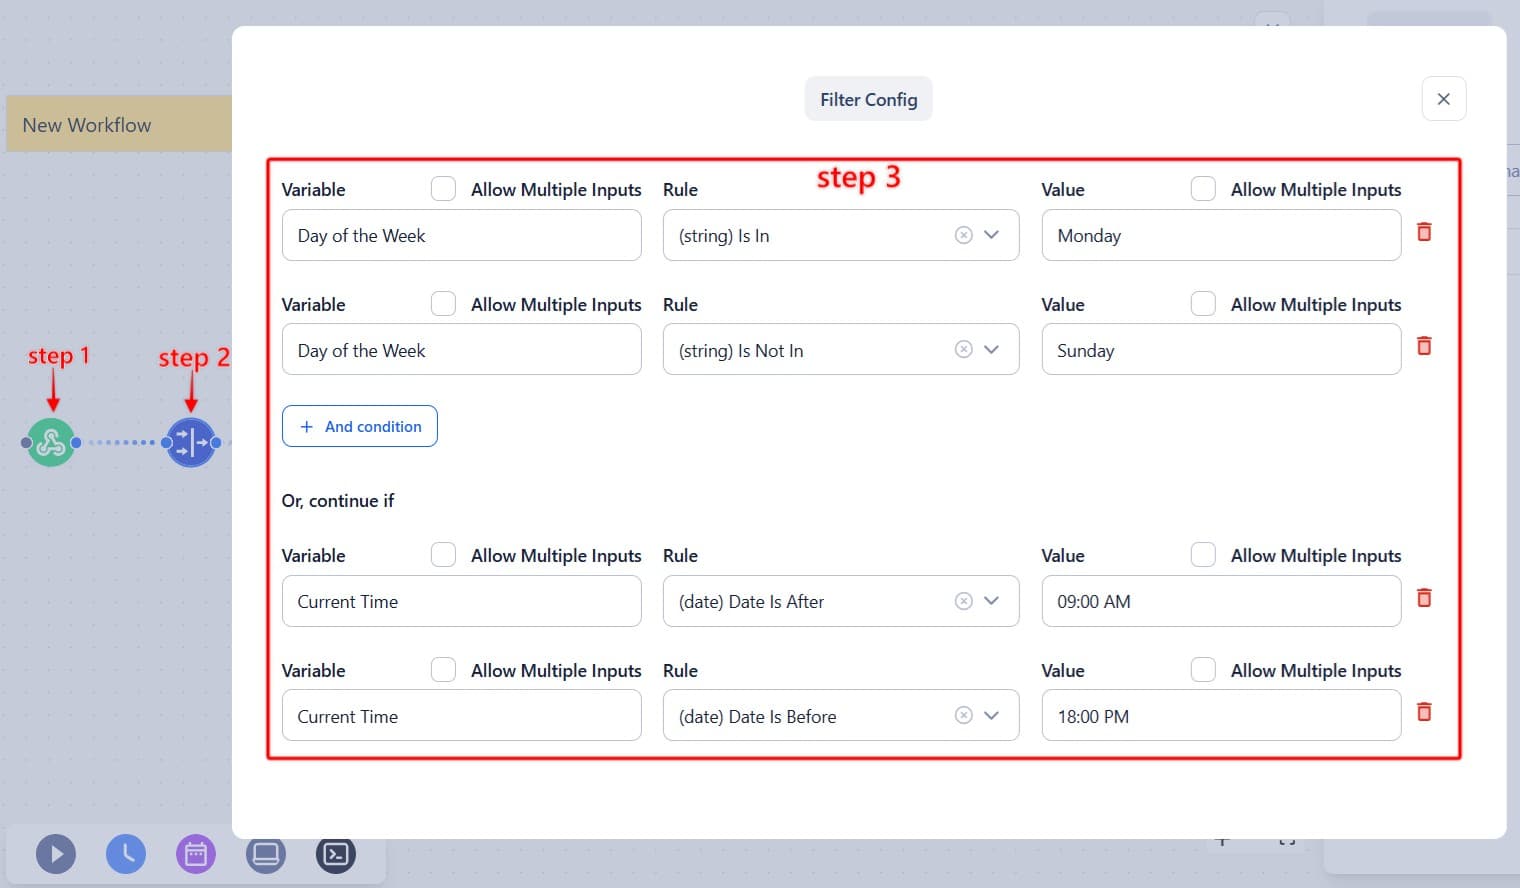The image size is (1520, 888).
Task: Delete the Monday condition row
Action: [x=1424, y=231]
